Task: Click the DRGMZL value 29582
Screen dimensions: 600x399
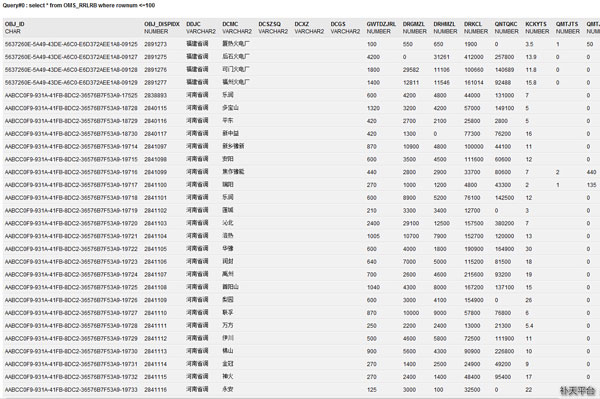Action: click(411, 70)
